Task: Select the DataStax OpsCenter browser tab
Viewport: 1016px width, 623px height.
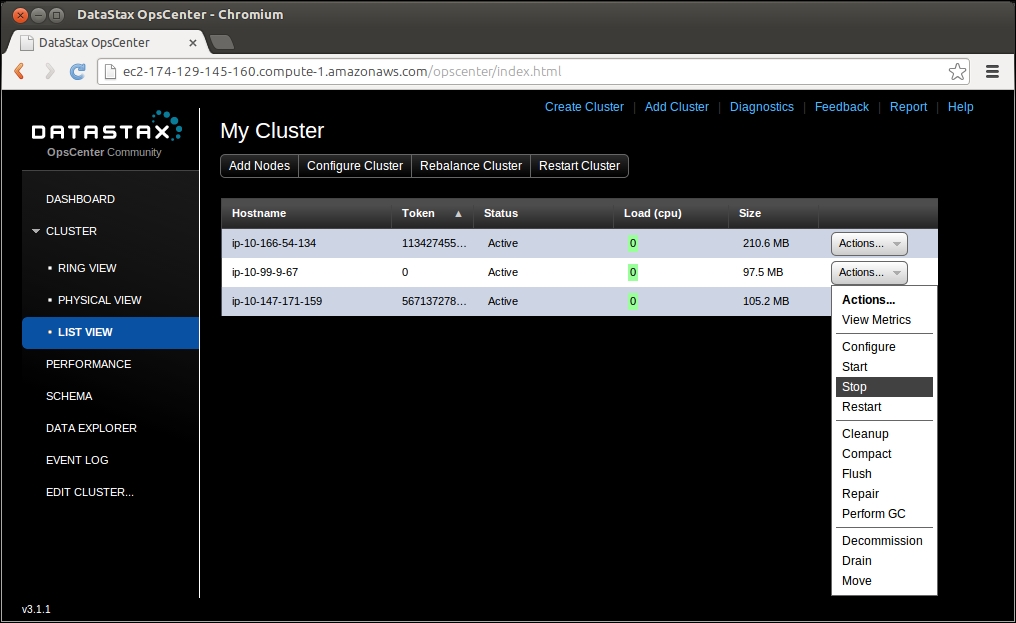Action: tap(107, 43)
